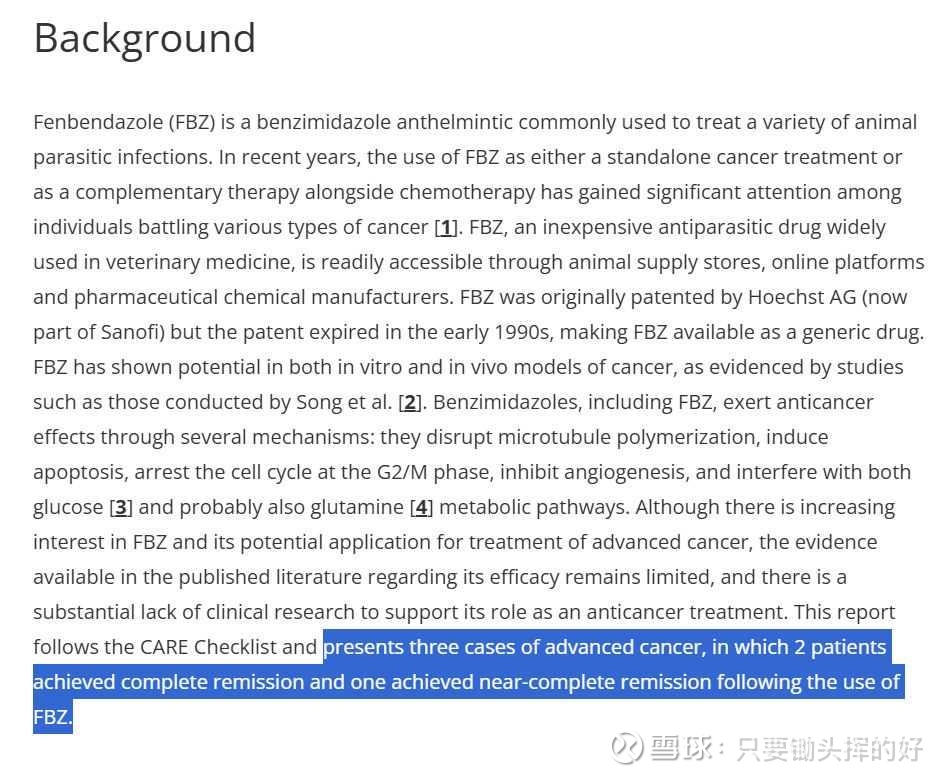Click the name Song et al.
The image size is (951, 778).
(344, 403)
